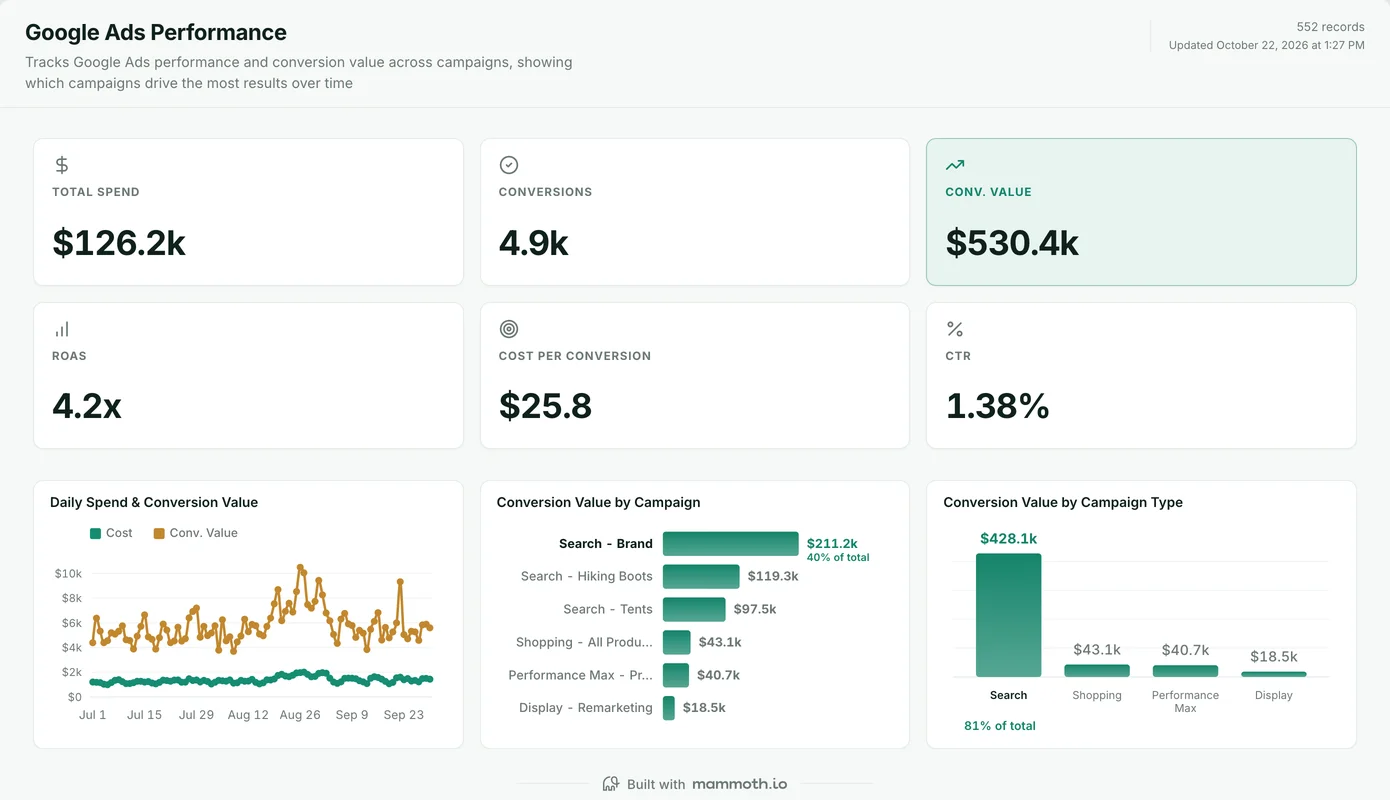Viewport: 1390px width, 800px height.
Task: Select the Search - Brand bar
Action: [x=731, y=544]
